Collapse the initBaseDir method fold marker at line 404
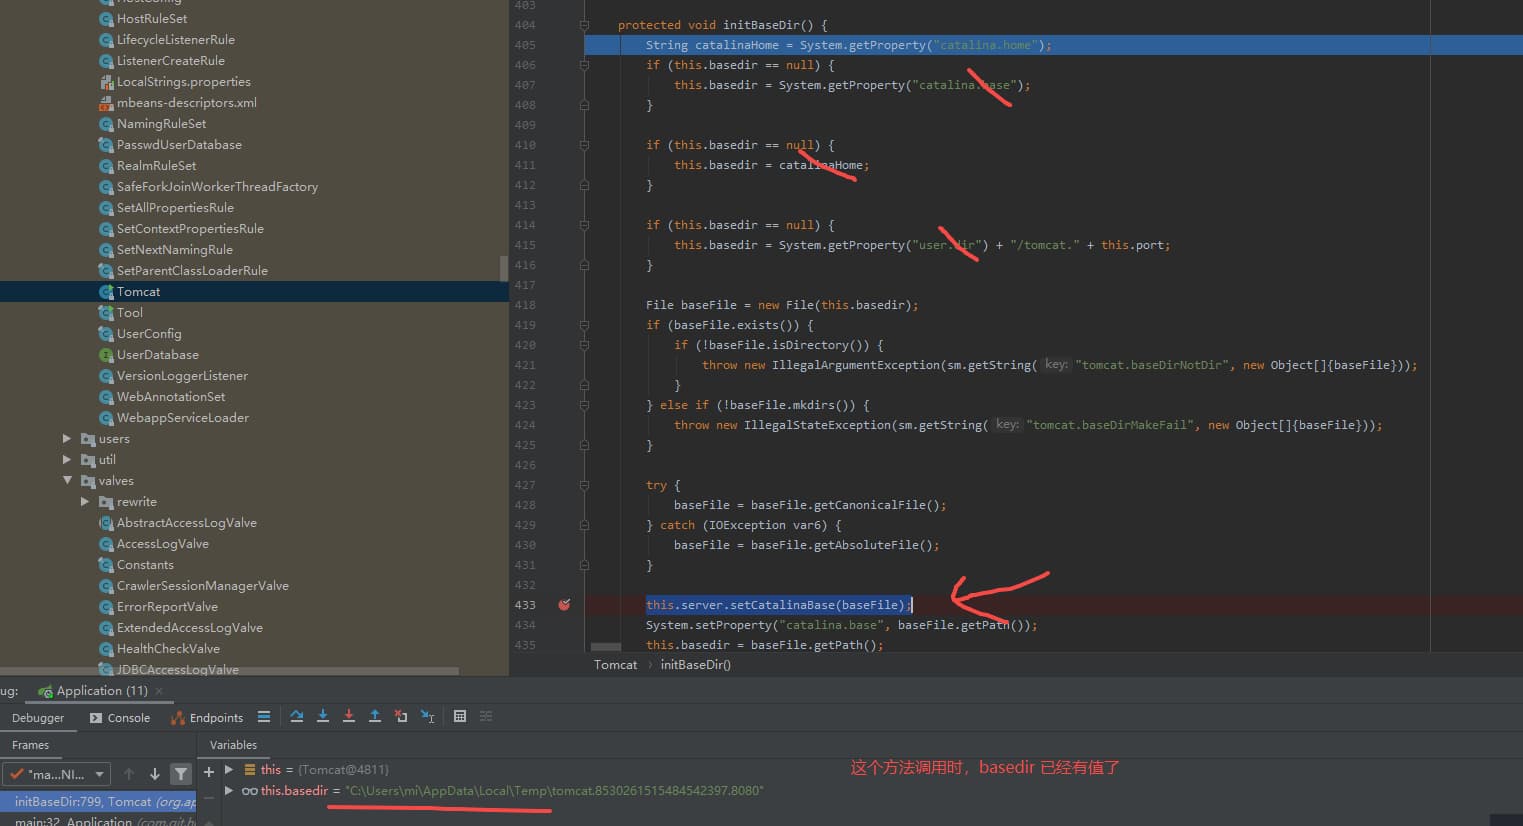Image resolution: width=1523 pixels, height=826 pixels. 585,25
